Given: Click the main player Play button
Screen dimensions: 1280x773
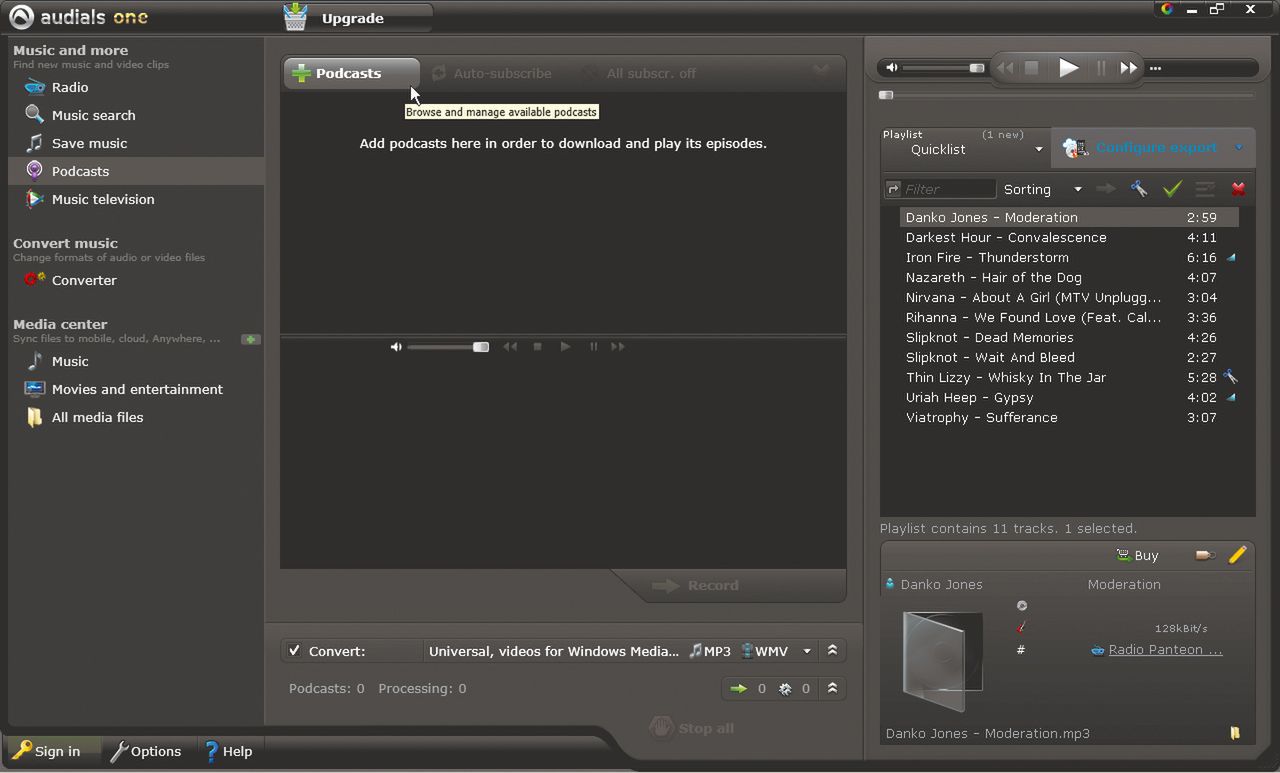Looking at the screenshot, I should point(1069,68).
